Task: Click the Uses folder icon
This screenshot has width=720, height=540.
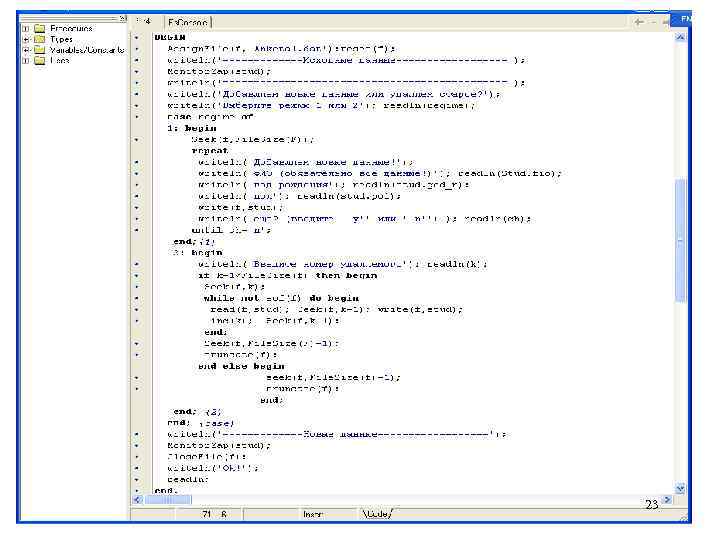Action: (39, 60)
